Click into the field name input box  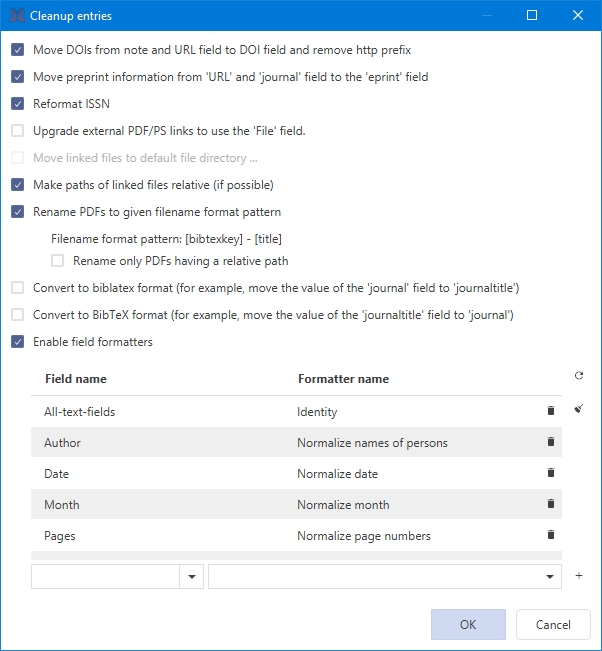point(105,576)
